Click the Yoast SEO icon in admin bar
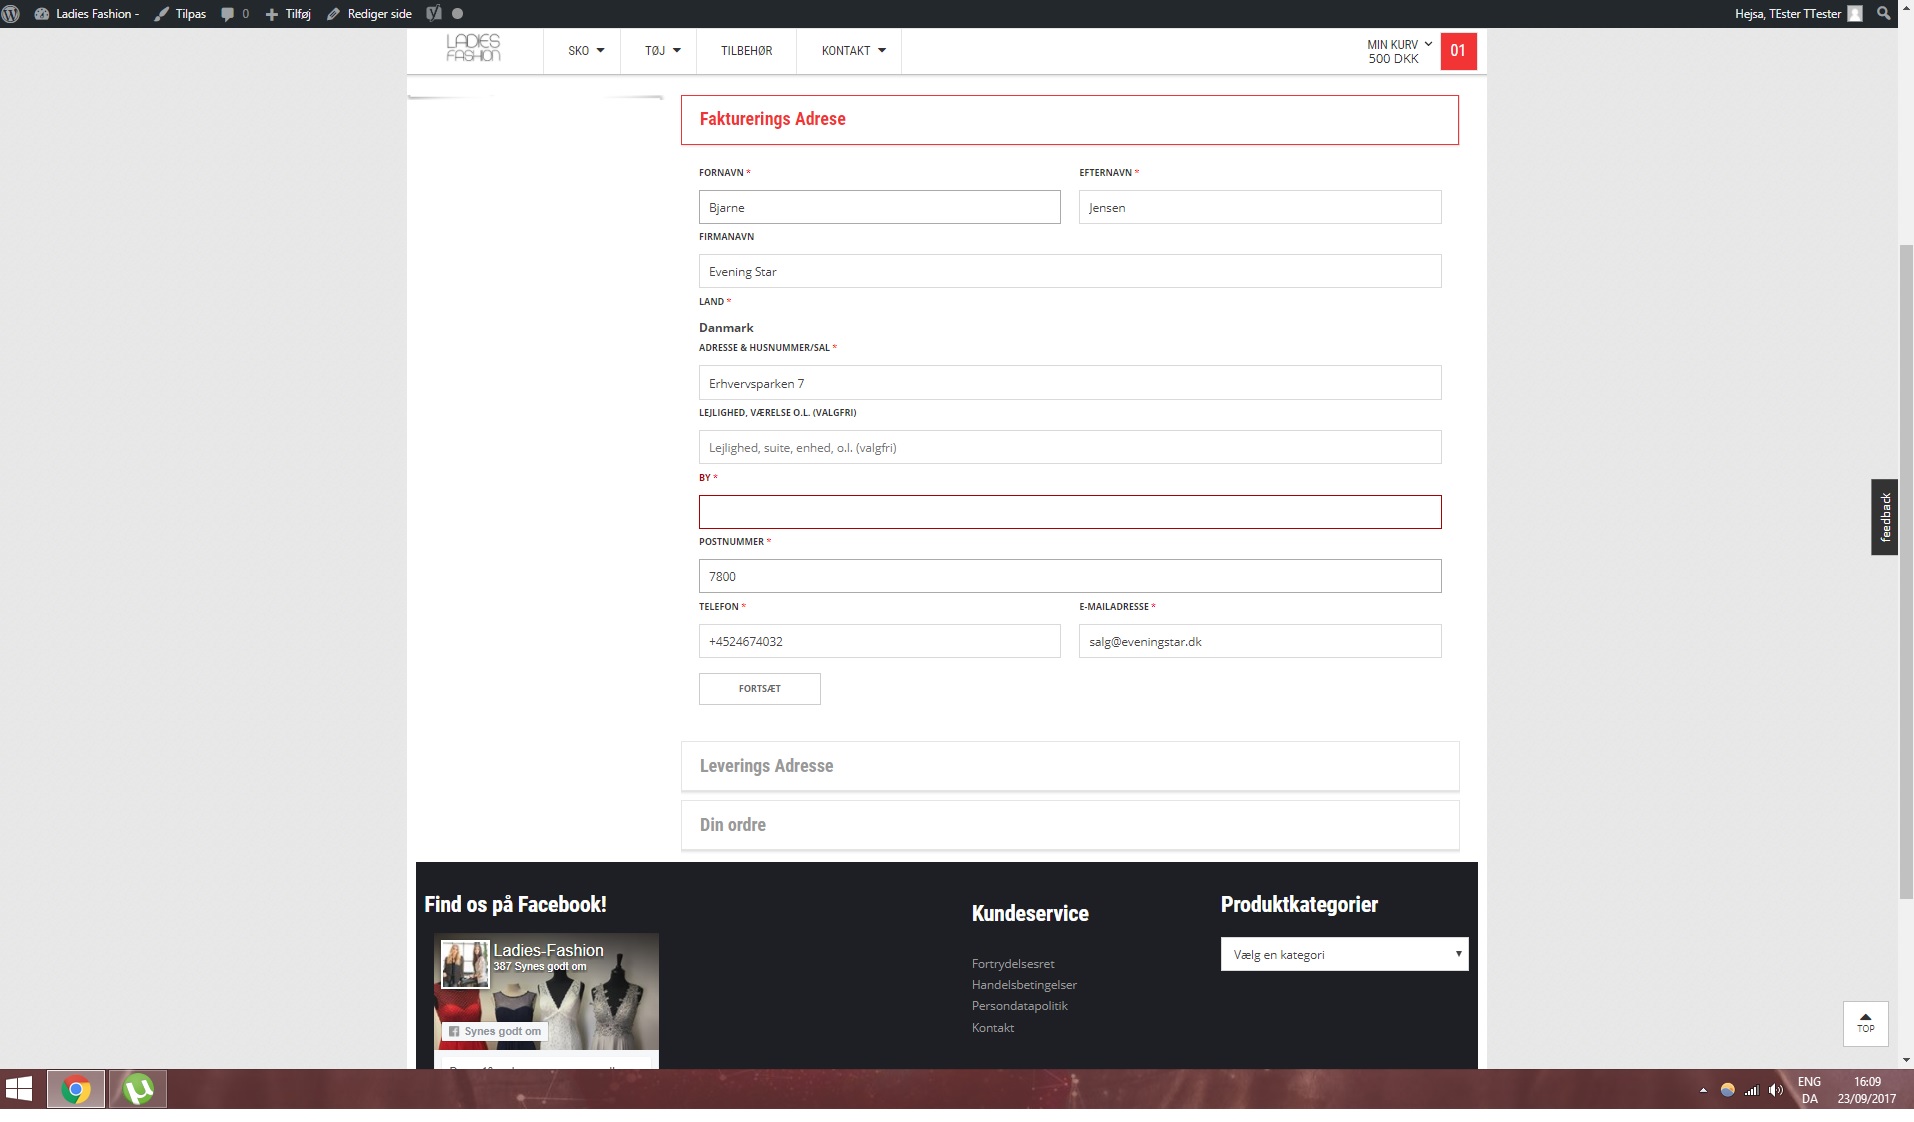 434,14
